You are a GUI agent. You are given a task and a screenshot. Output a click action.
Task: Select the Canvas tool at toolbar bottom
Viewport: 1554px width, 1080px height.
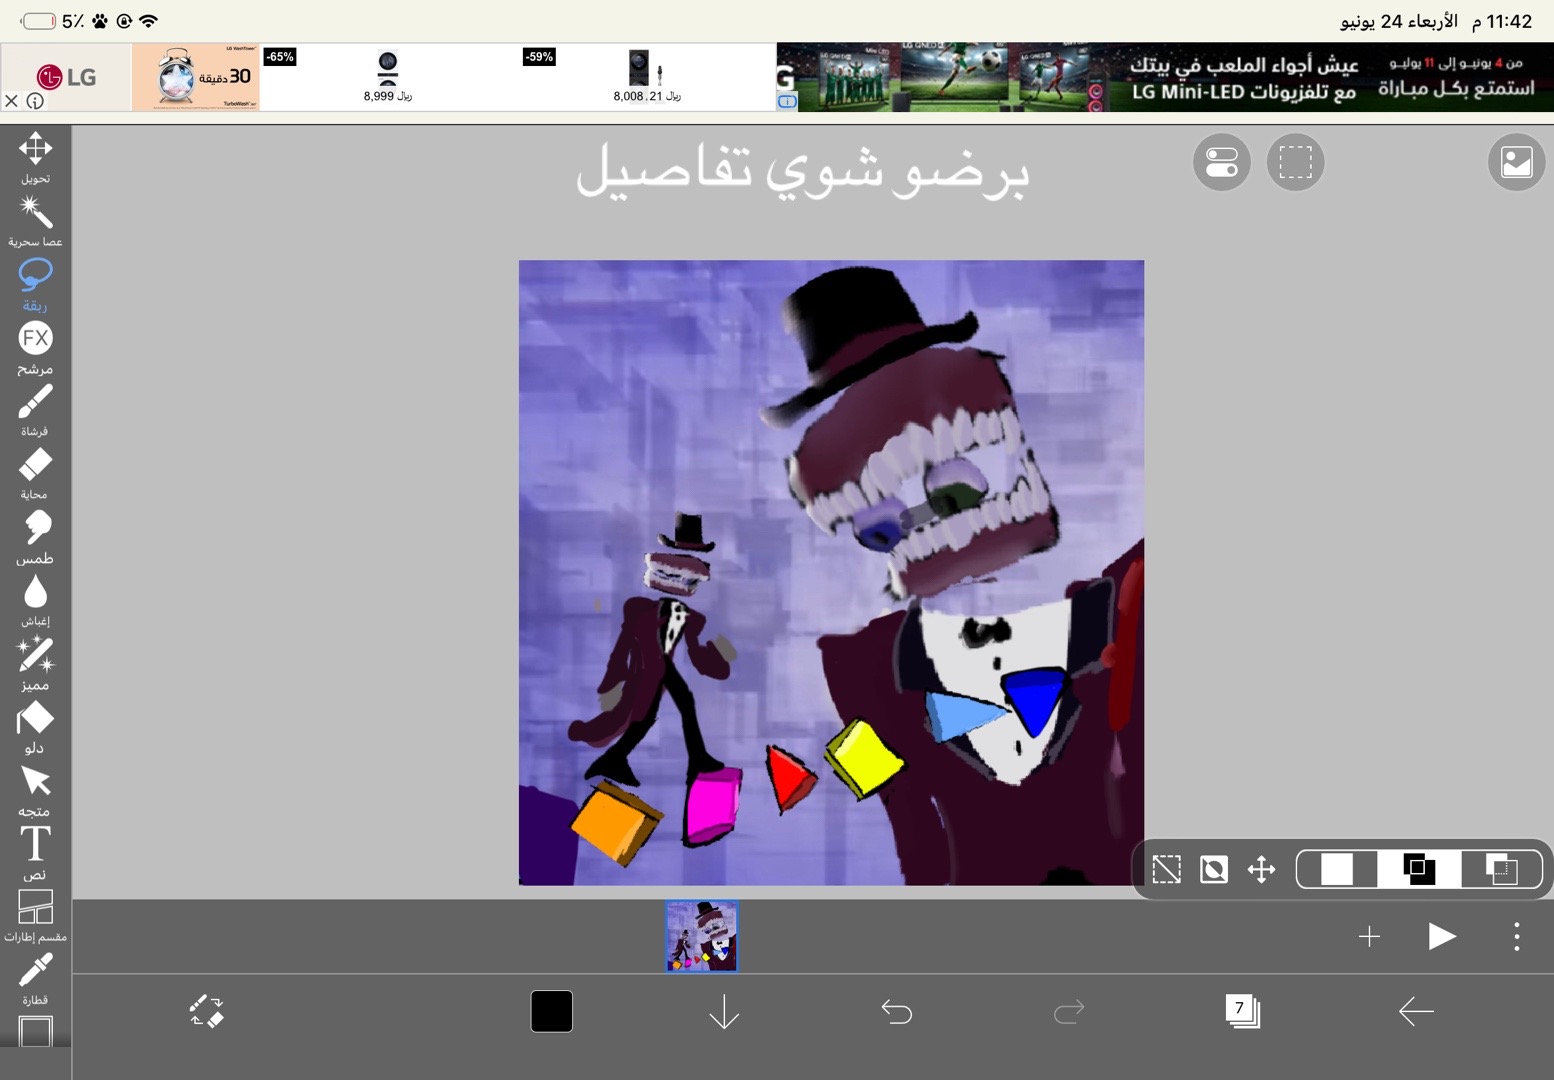click(35, 1031)
